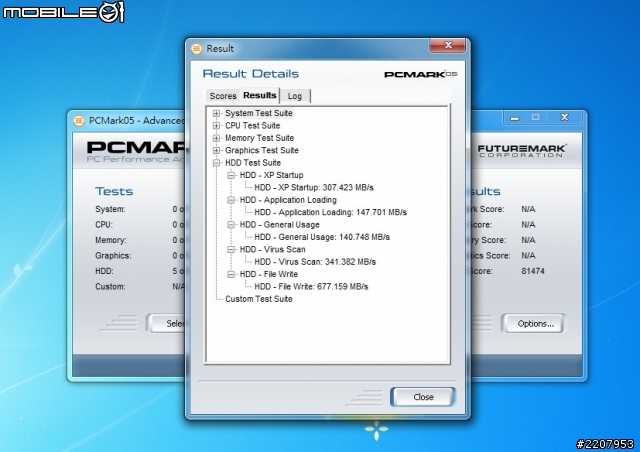
Task: Select the HDD - Virus Scan parent row
Action: tap(273, 249)
